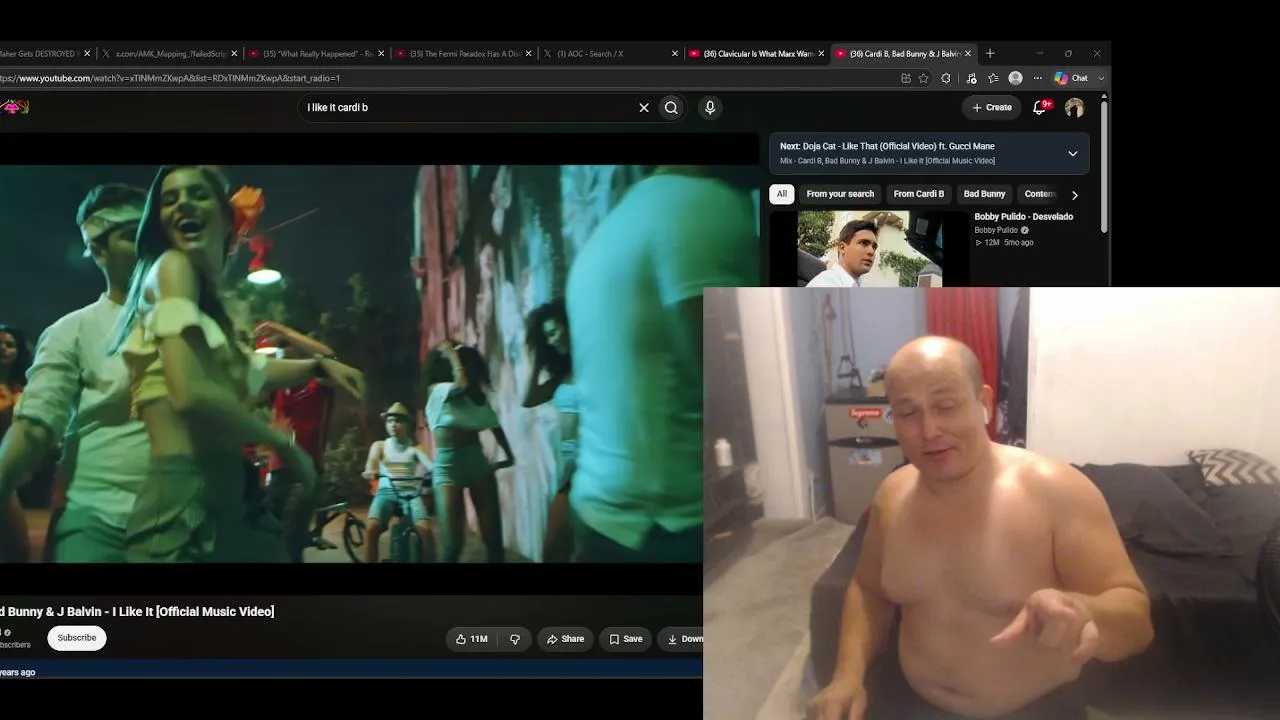Click the browser address bar URL
The width and height of the screenshot is (1280, 720).
point(170,78)
